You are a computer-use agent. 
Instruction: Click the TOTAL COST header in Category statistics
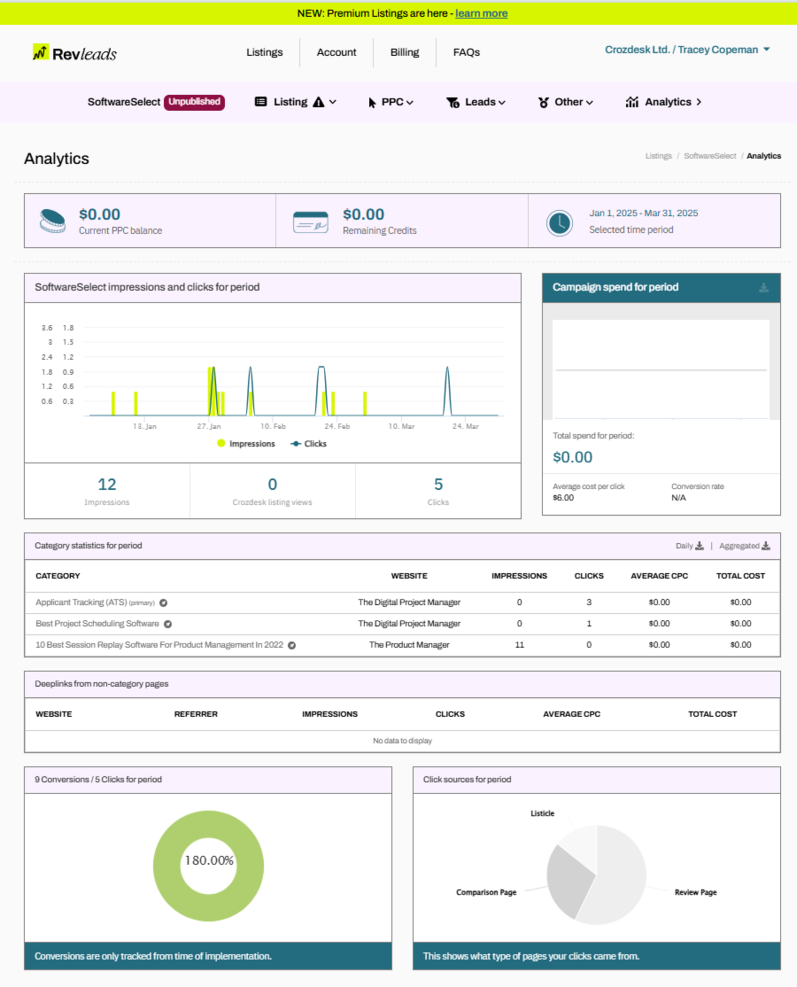coord(740,576)
